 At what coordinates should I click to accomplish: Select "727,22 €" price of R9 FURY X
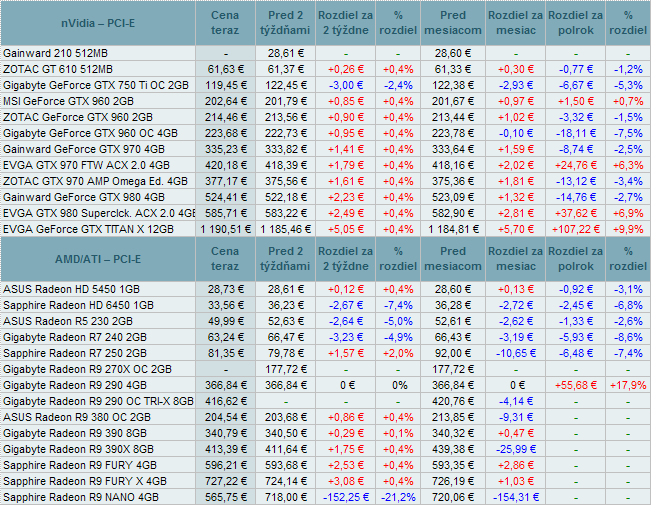(225, 481)
